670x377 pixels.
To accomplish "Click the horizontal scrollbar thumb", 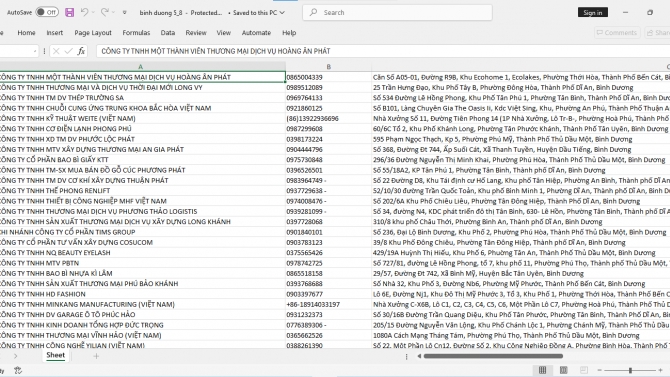I will tap(494, 356).
